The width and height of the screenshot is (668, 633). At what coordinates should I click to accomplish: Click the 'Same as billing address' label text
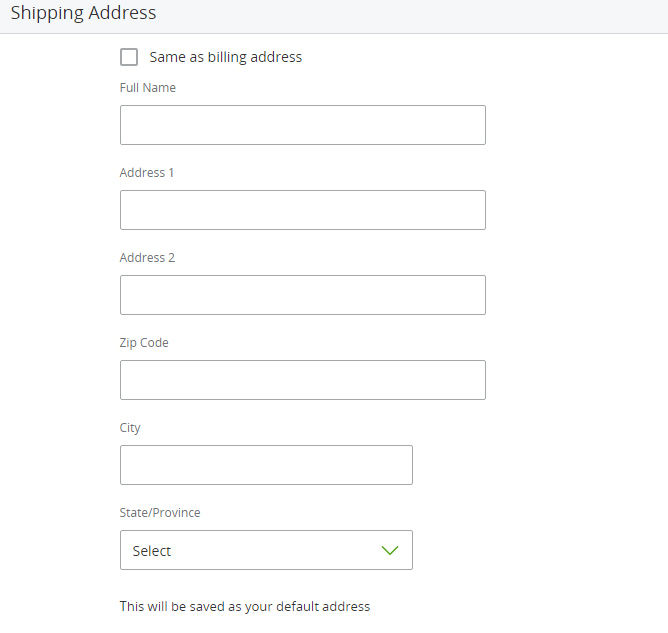coord(225,57)
